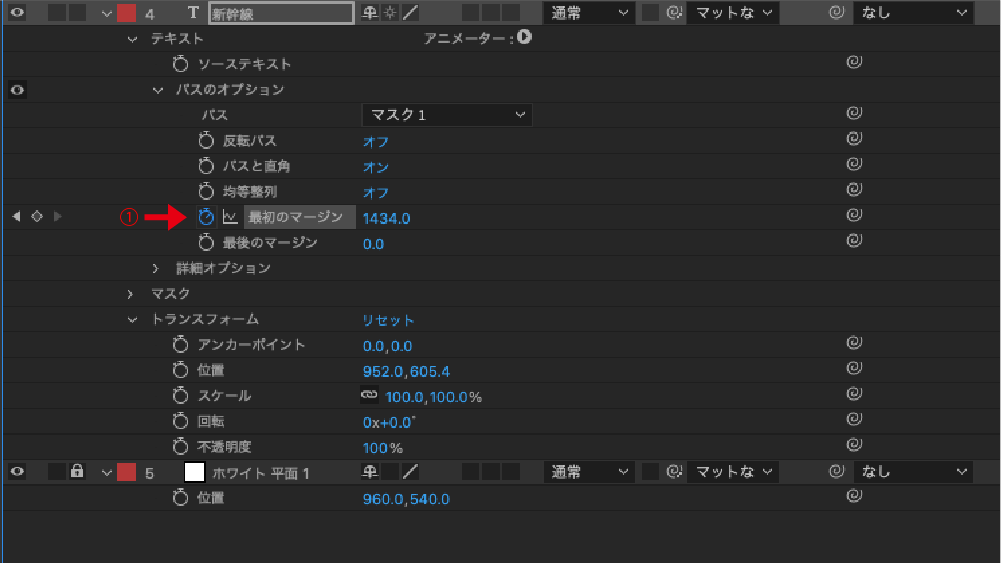Toggle continuously rasterize switch on layer 4
The image size is (1001, 563).
(x=389, y=13)
